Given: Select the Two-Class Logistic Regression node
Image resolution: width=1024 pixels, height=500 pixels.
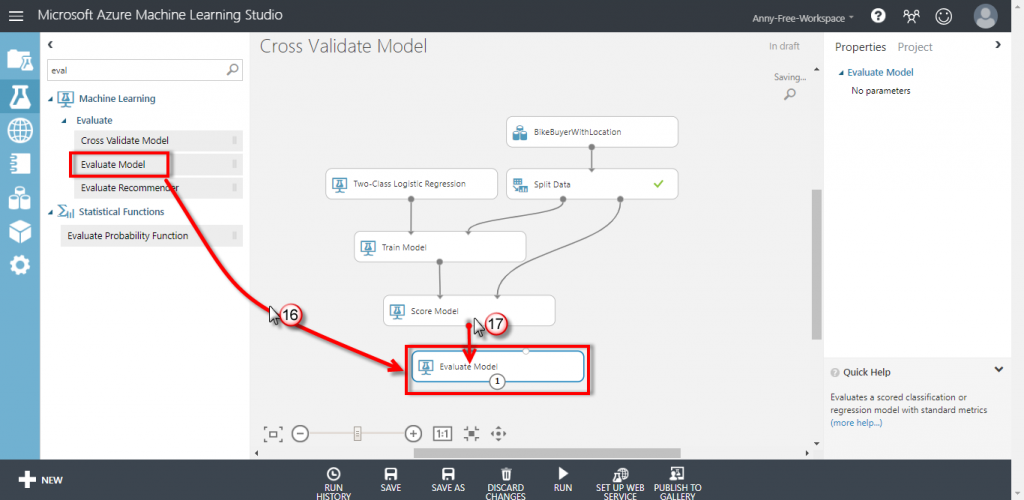Looking at the screenshot, I should pos(411,184).
